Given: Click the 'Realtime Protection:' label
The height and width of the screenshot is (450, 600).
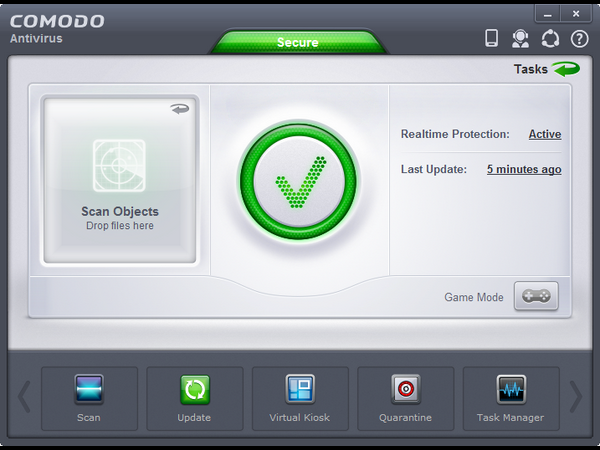Looking at the screenshot, I should click(455, 134).
